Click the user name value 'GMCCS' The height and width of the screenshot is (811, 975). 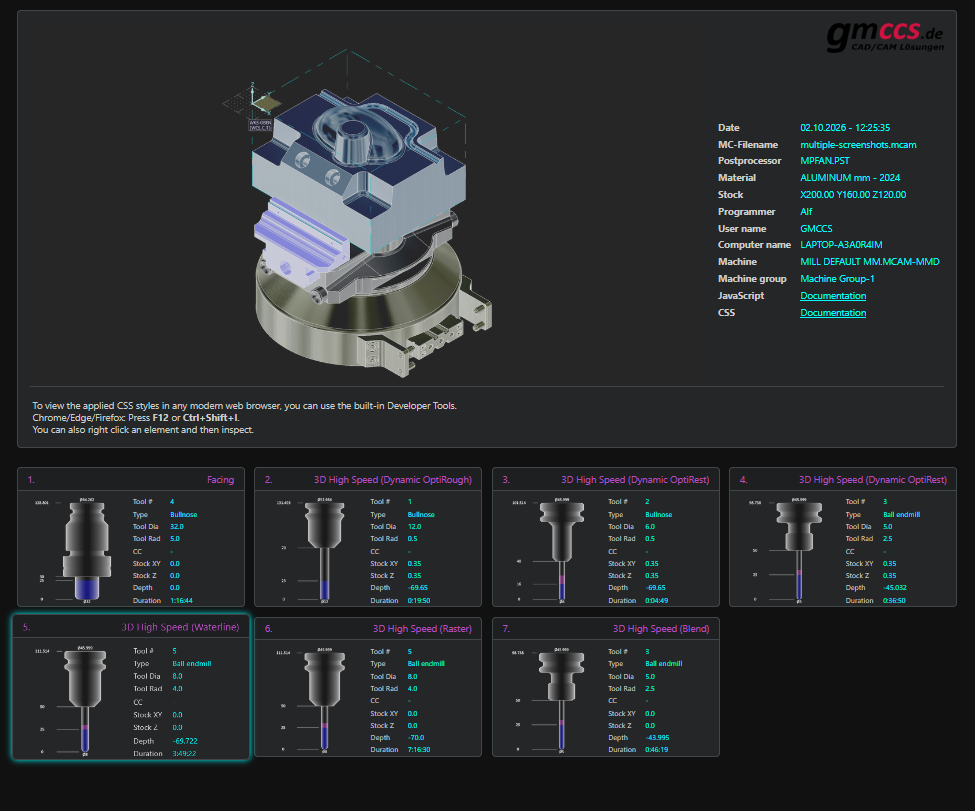tap(816, 228)
